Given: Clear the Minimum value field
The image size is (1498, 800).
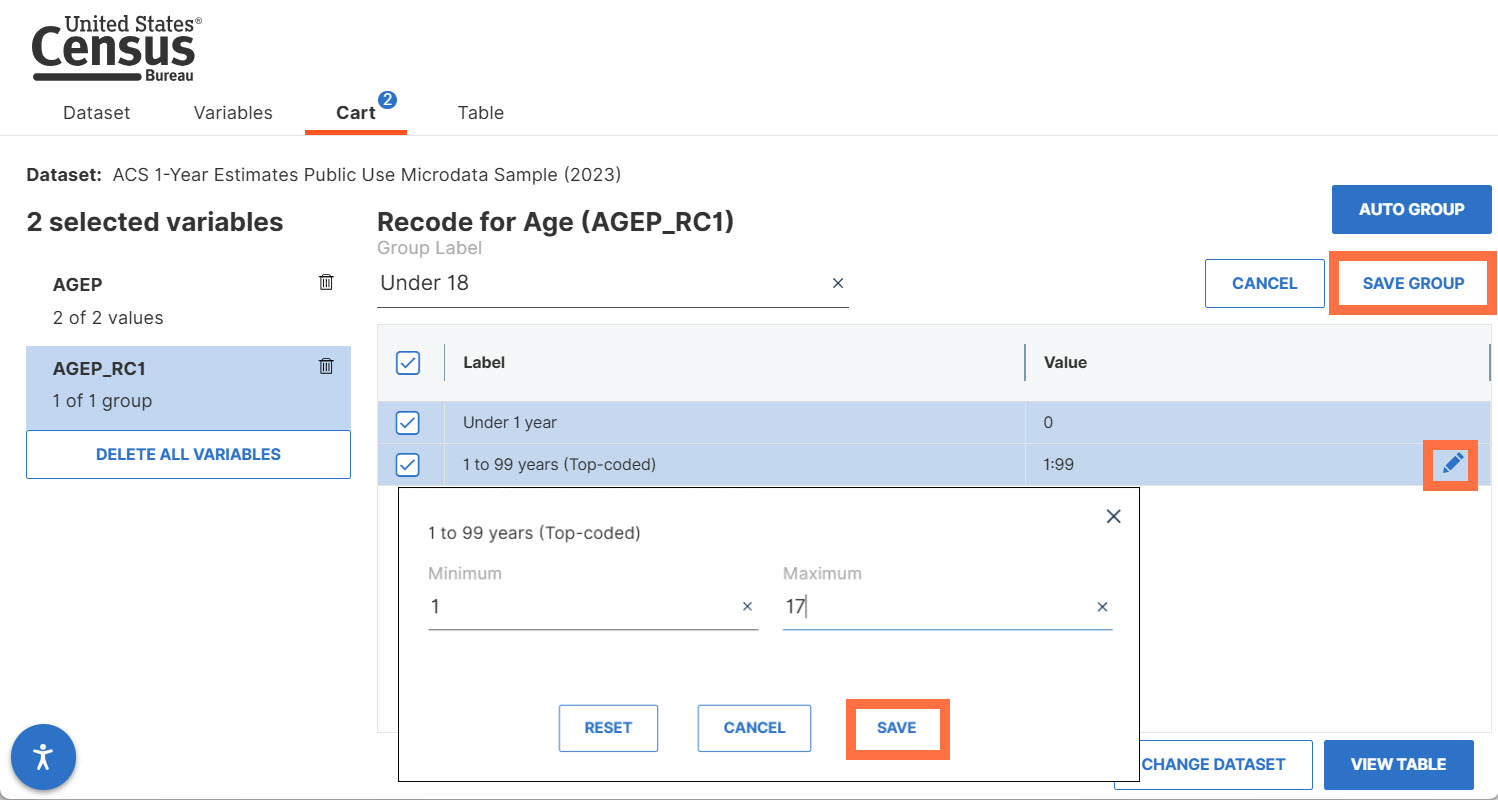Looking at the screenshot, I should click(747, 606).
